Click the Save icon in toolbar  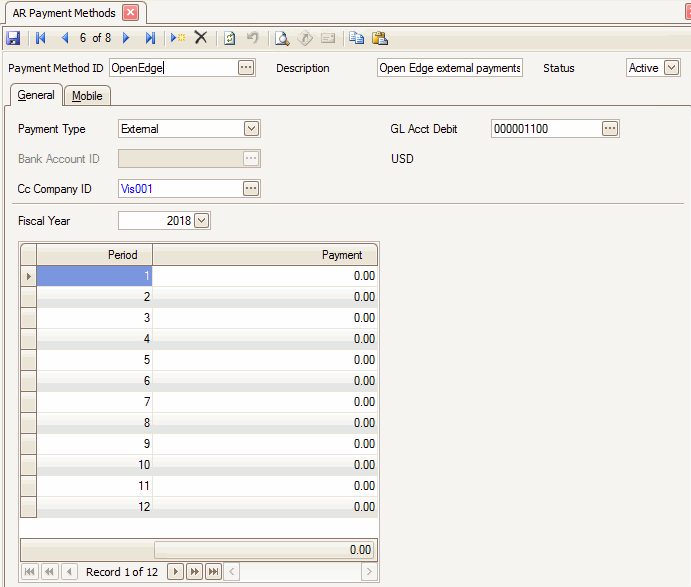(x=13, y=38)
